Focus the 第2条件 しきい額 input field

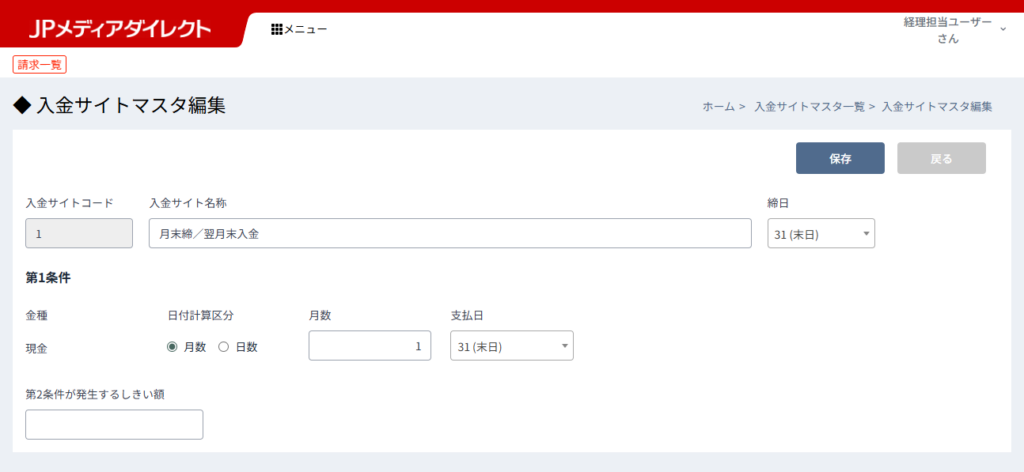point(114,425)
